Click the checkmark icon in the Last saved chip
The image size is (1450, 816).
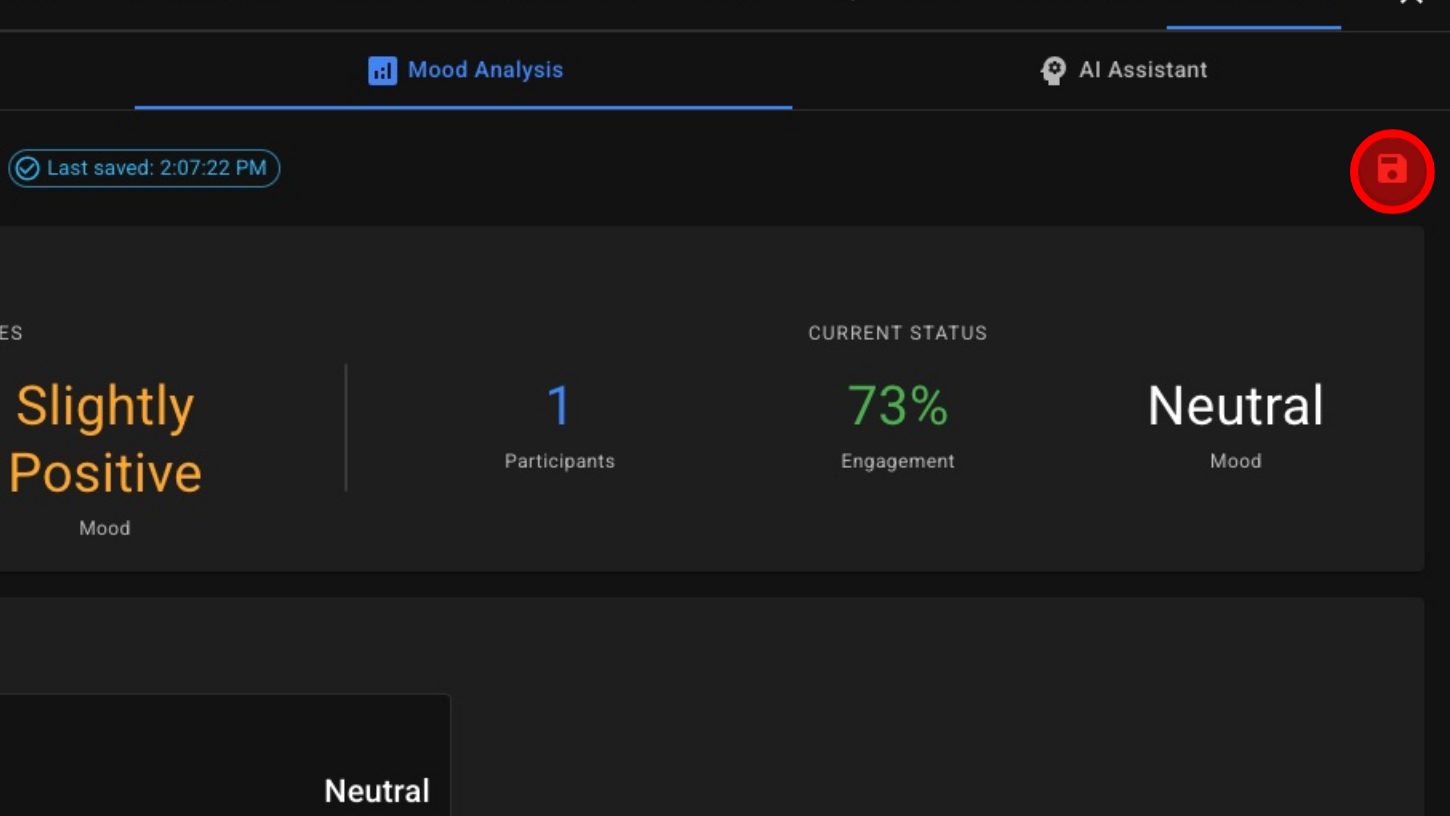tap(28, 168)
